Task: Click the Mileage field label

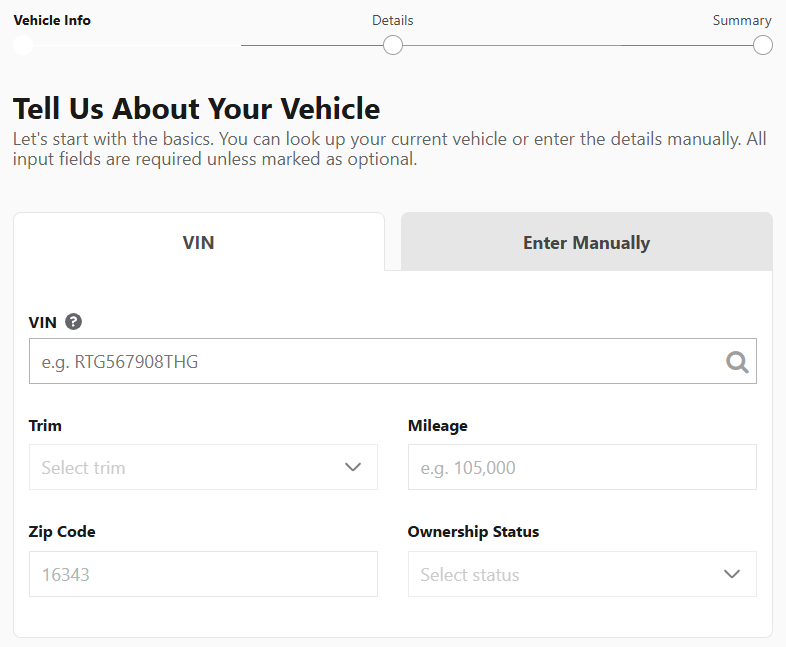Action: (x=437, y=426)
